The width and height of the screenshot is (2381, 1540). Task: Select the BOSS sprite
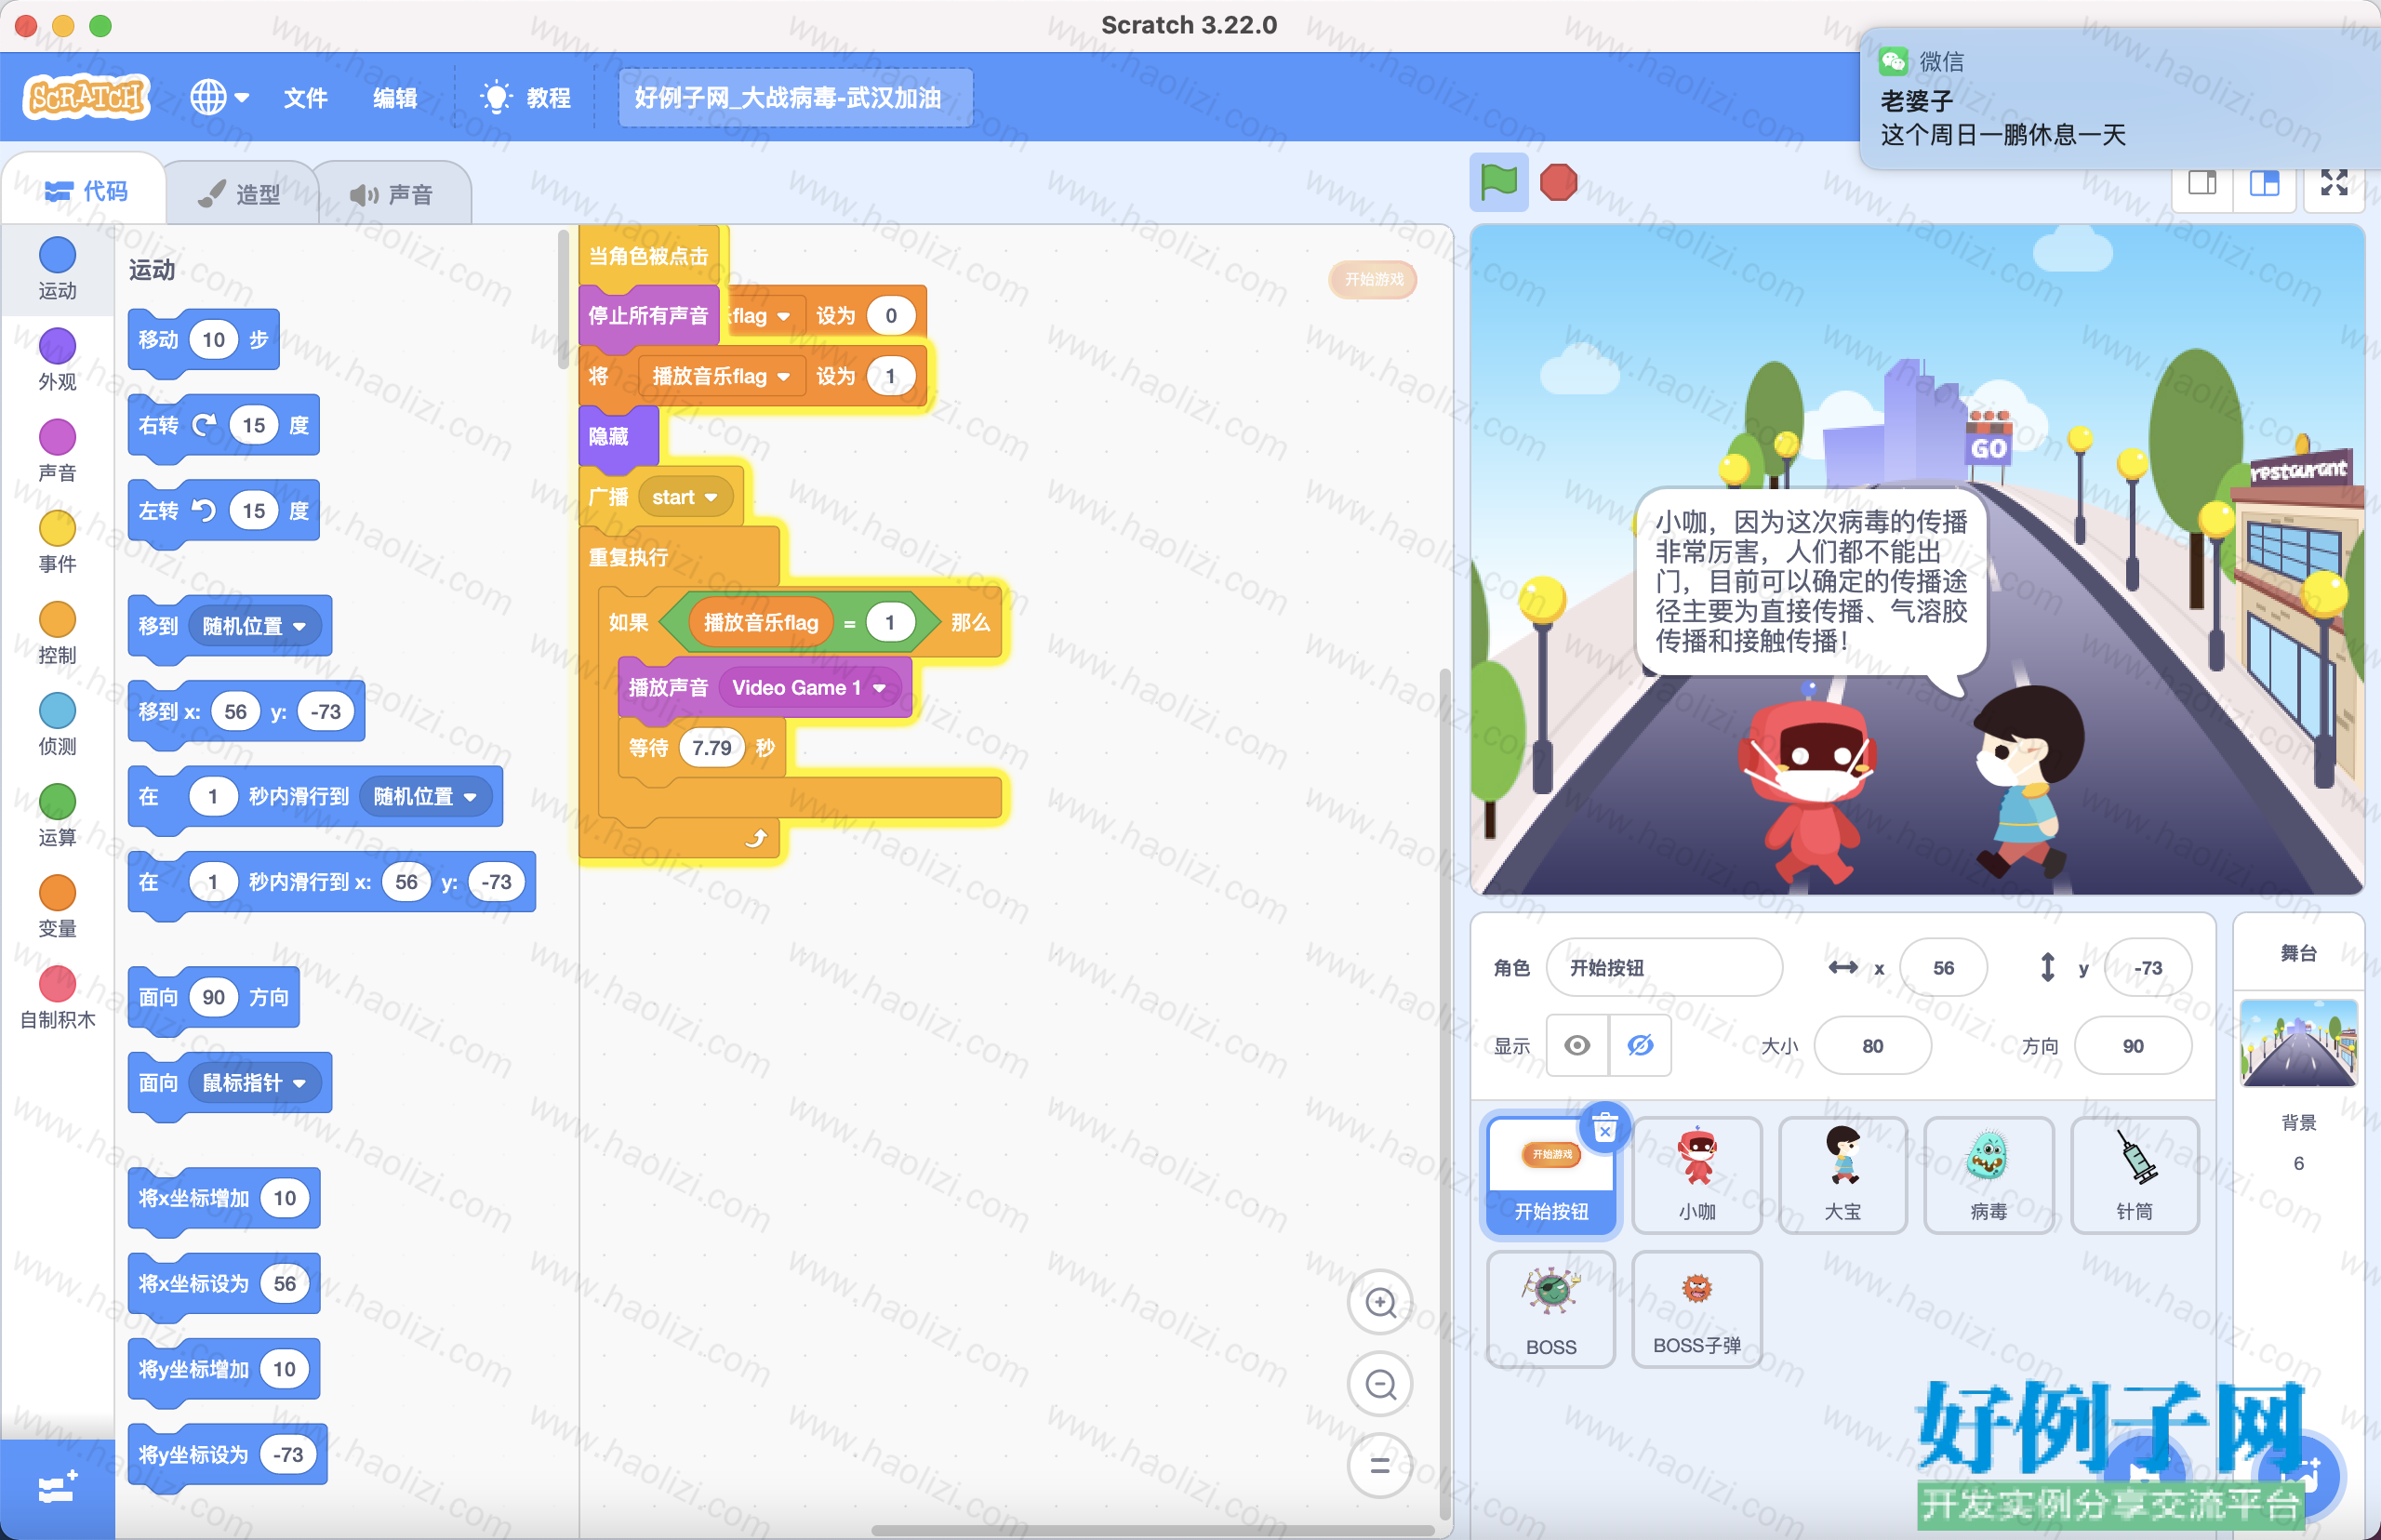1551,1310
